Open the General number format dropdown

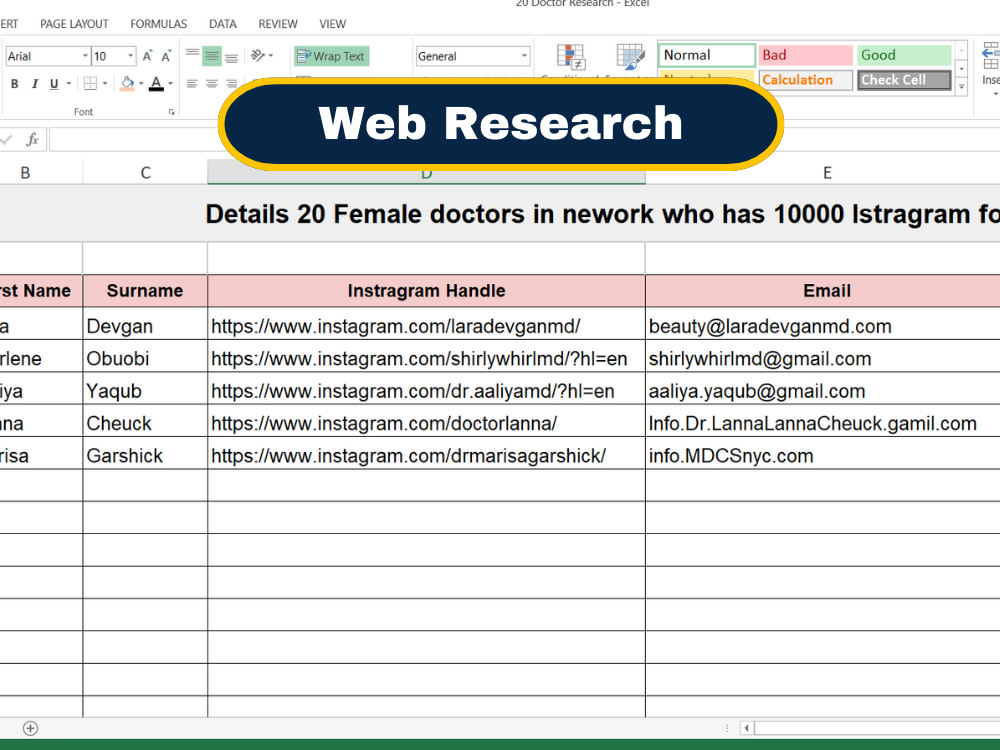point(524,56)
